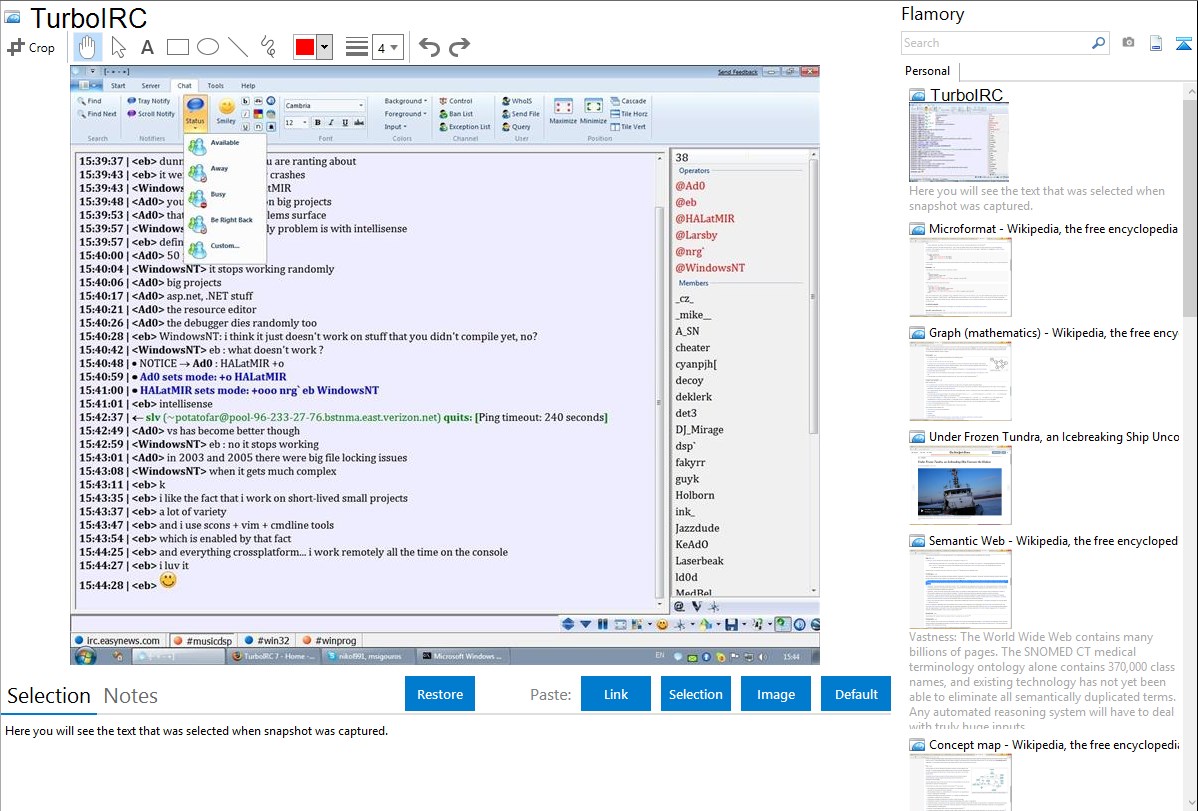Open the Graph (mathematics) snapshot title
The width and height of the screenshot is (1198, 811).
1053,333
